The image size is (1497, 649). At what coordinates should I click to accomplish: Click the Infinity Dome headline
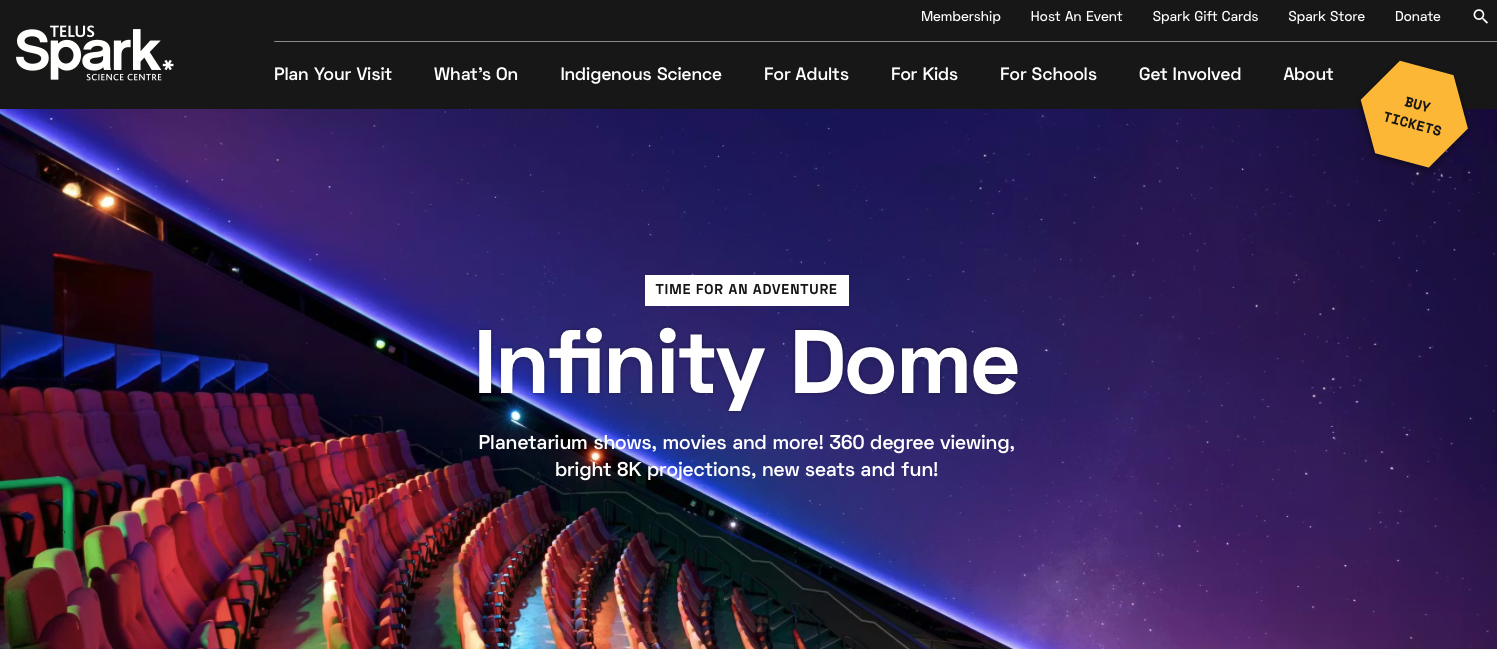click(x=746, y=363)
